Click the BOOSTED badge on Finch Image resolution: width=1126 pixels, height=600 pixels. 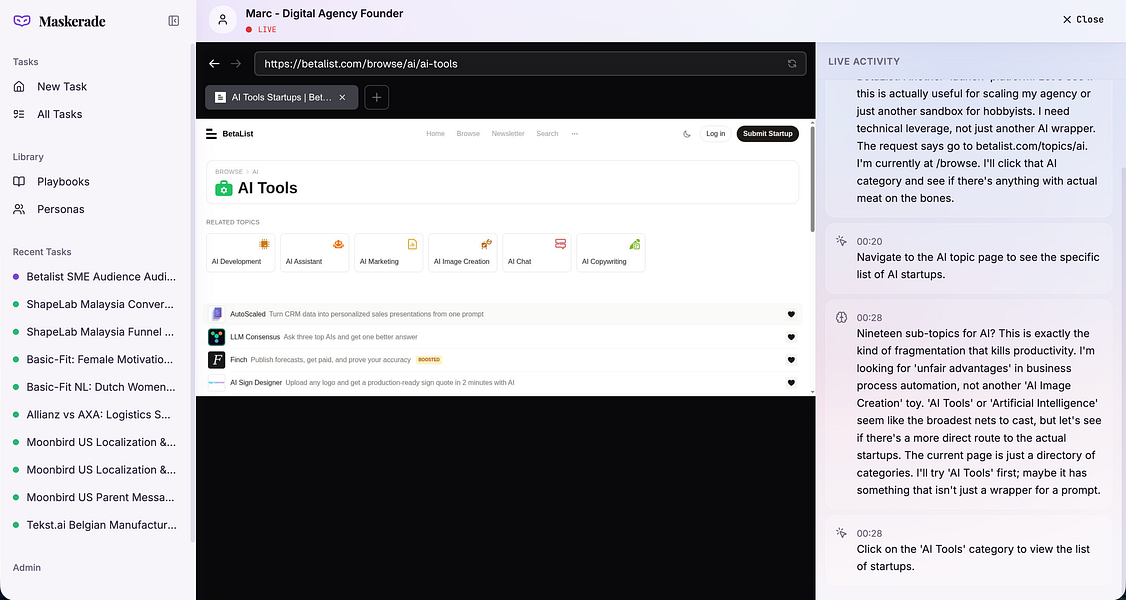point(429,360)
